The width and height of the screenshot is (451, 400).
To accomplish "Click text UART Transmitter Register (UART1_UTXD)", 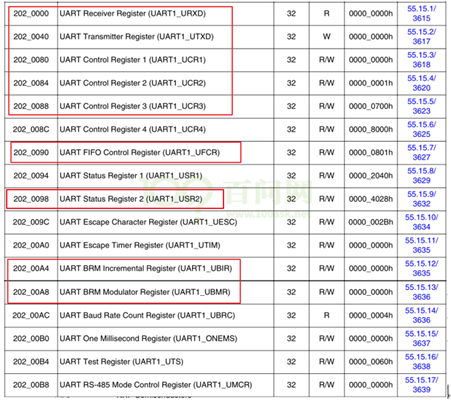I will tap(137, 37).
